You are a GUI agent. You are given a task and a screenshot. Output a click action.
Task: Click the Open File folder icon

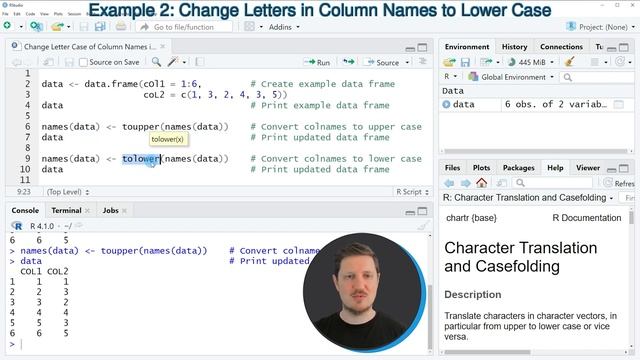click(x=57, y=27)
